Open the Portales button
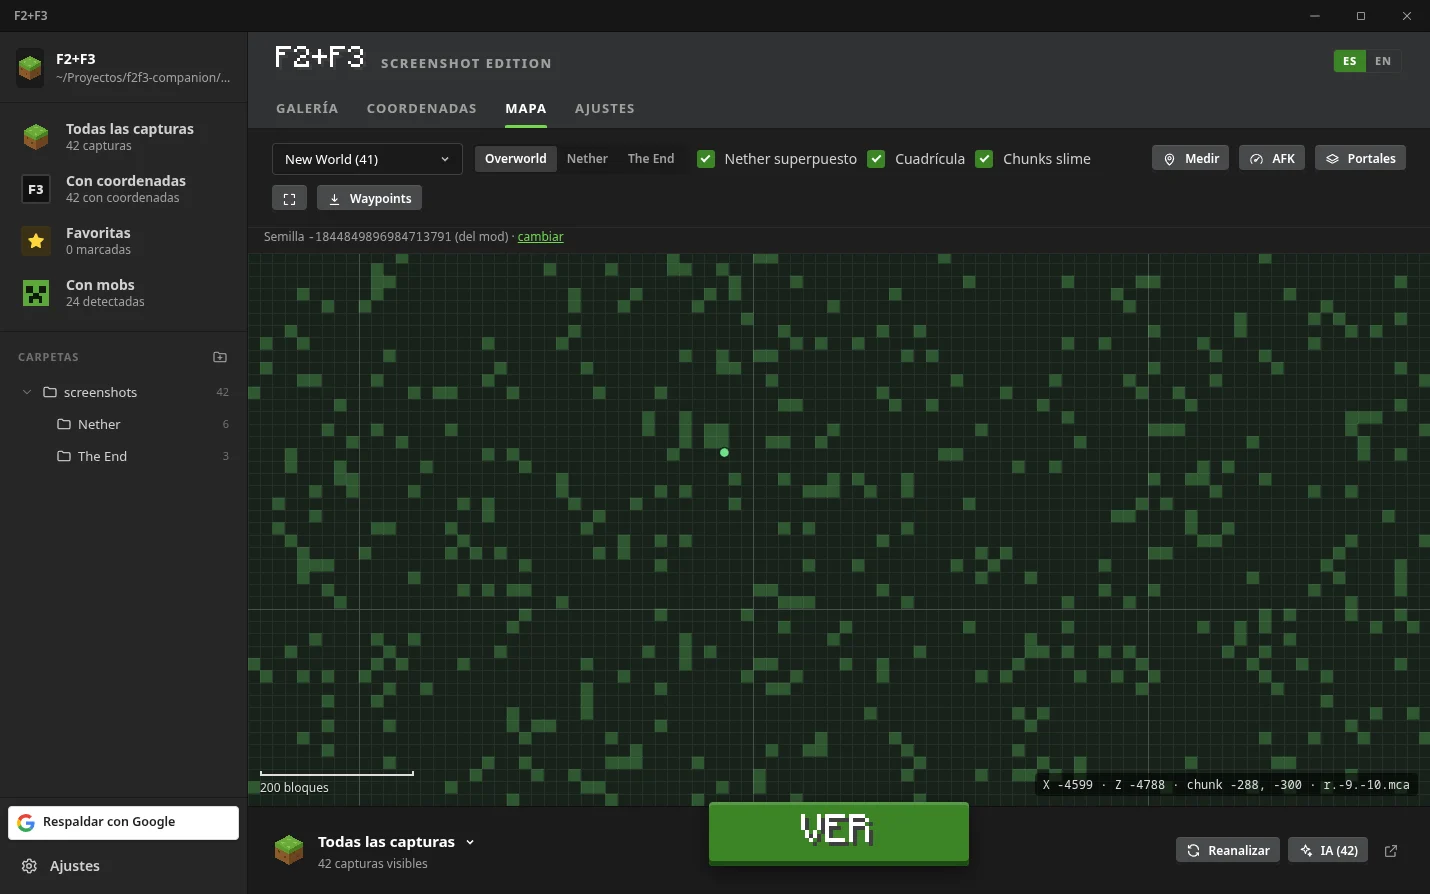The width and height of the screenshot is (1430, 894). coord(1360,158)
